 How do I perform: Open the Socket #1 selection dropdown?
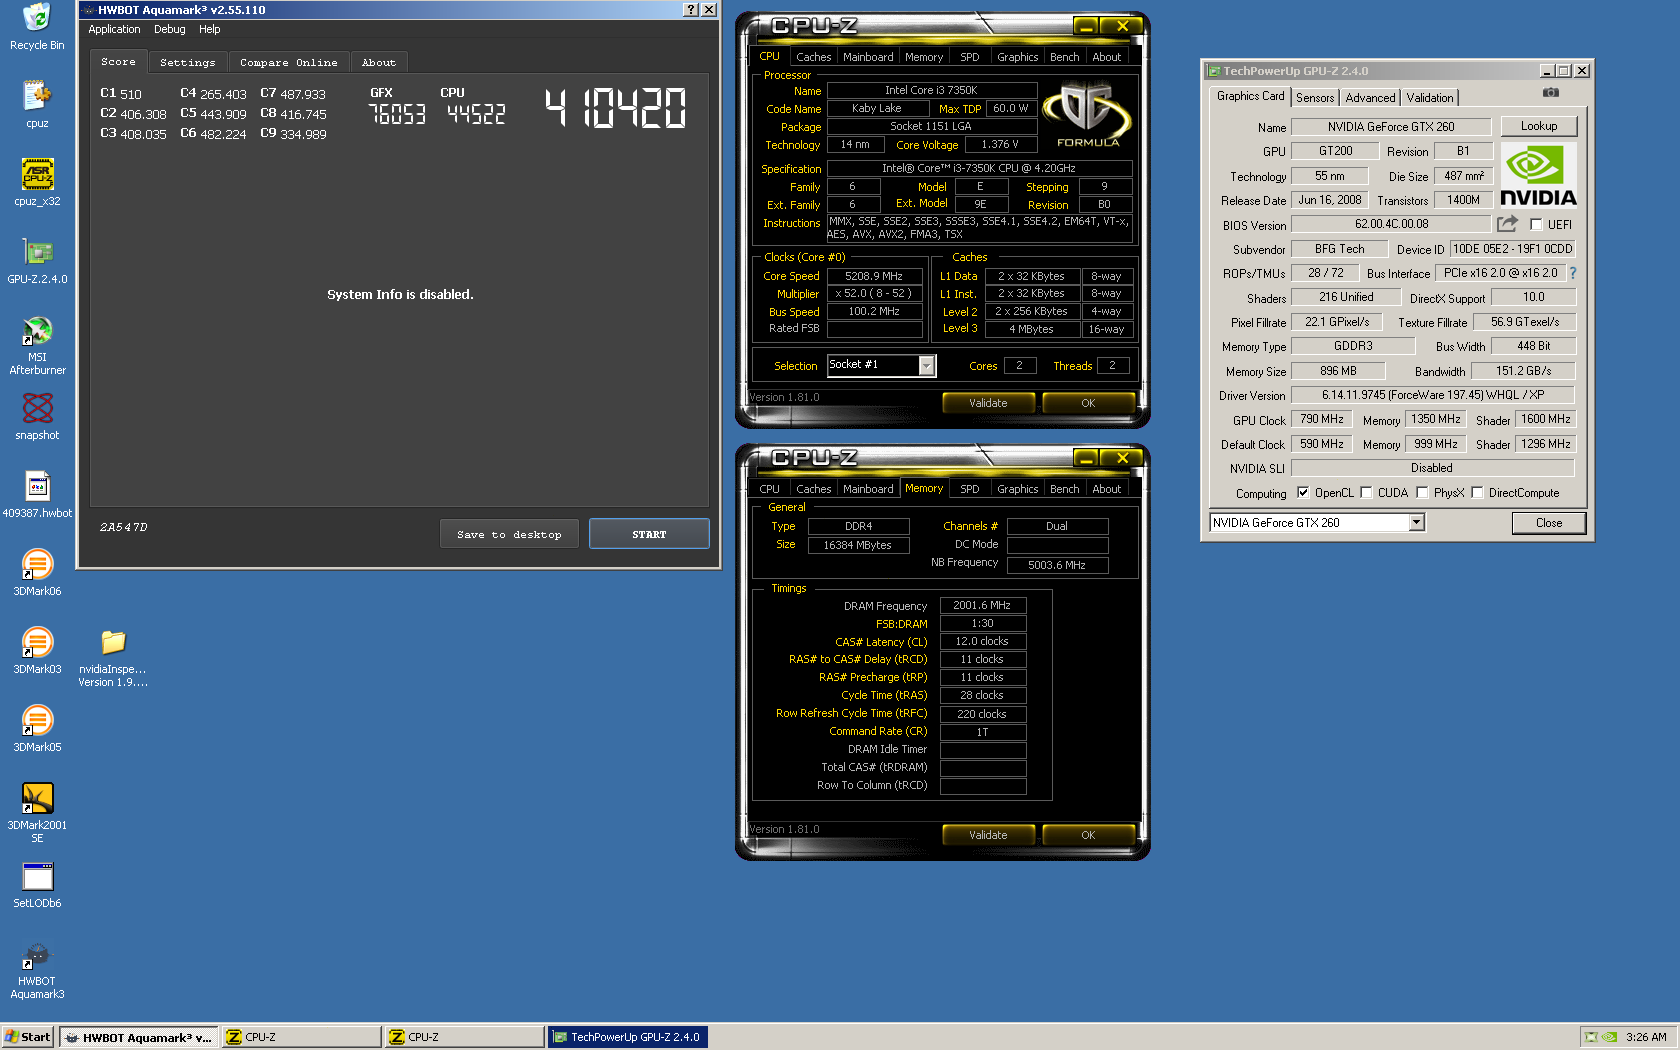click(927, 366)
